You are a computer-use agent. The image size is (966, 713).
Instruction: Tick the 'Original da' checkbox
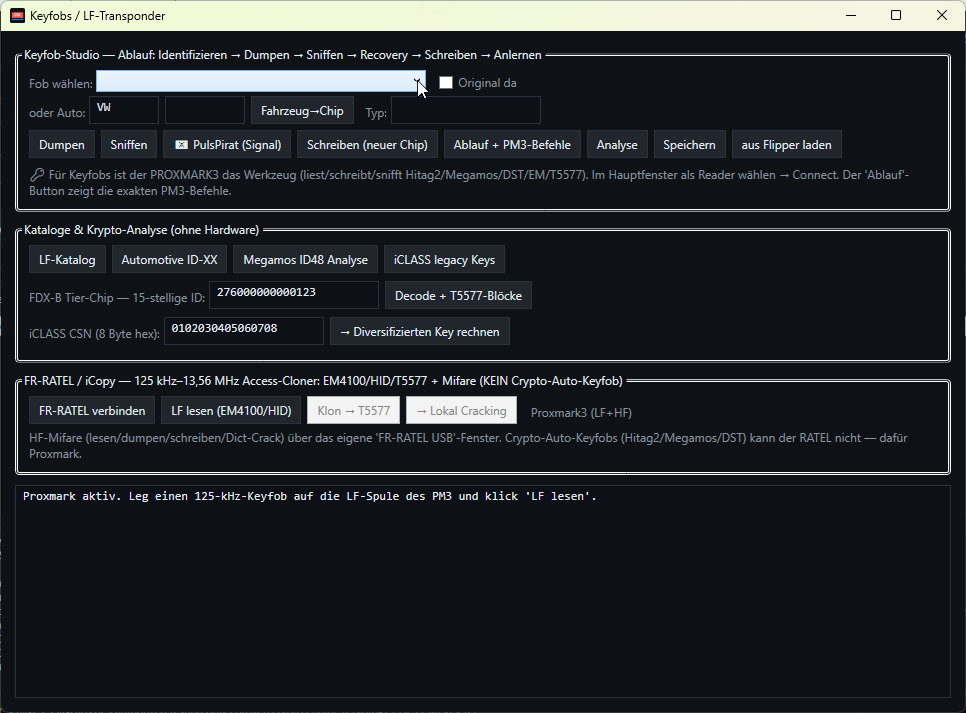(x=446, y=83)
